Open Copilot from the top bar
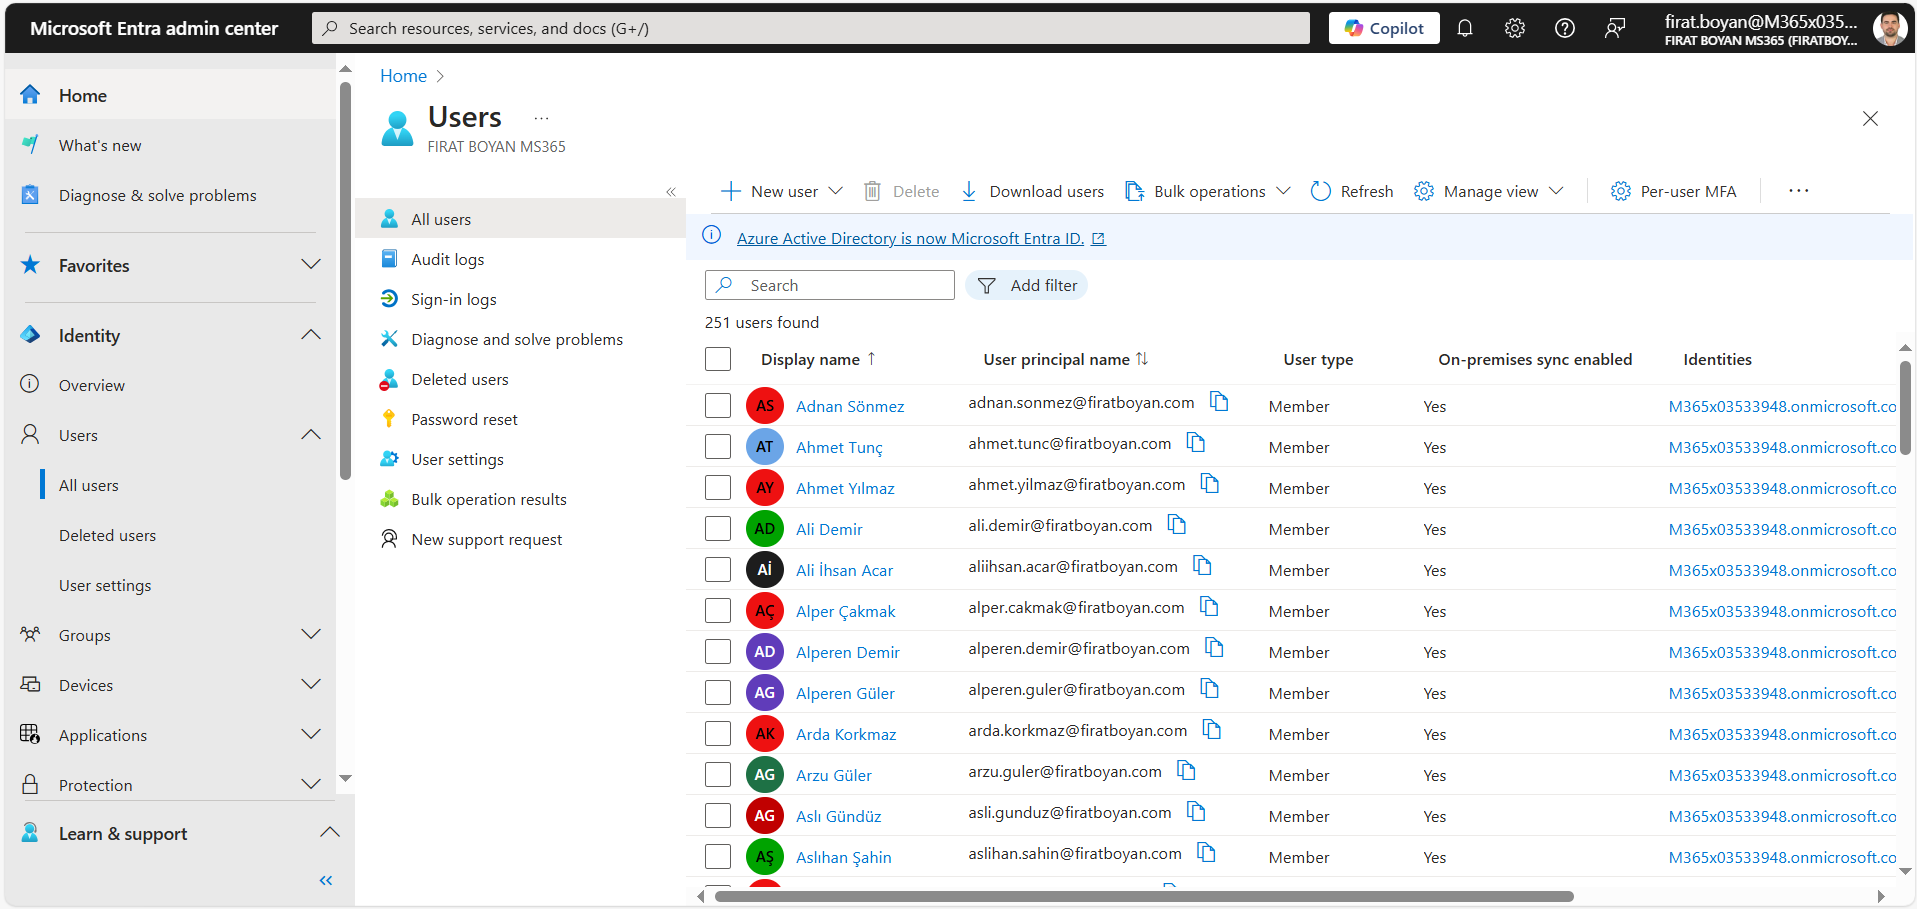1917x909 pixels. pos(1383,28)
